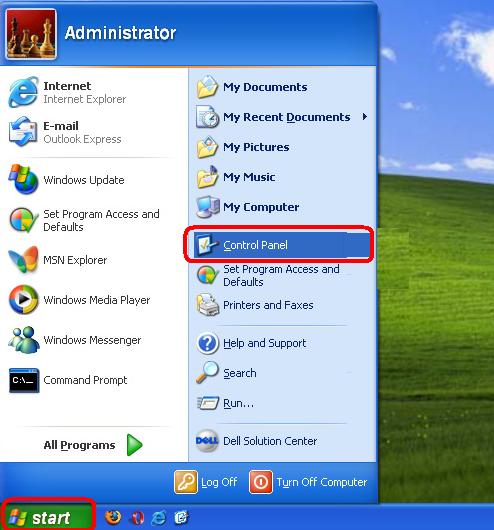The height and width of the screenshot is (530, 494).
Task: Select Control Panel menu entry
Action: [279, 245]
